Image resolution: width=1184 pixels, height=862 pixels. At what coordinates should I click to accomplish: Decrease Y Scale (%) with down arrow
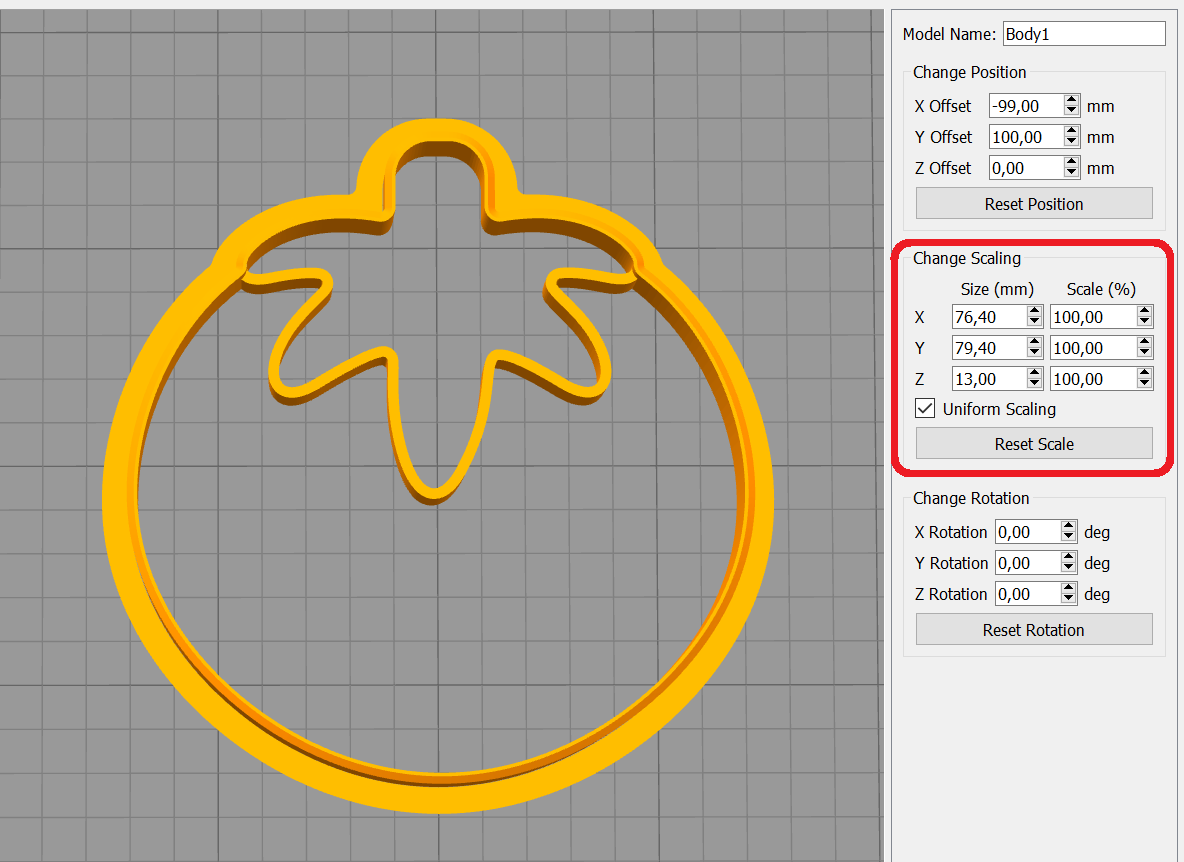pyautogui.click(x=1145, y=353)
